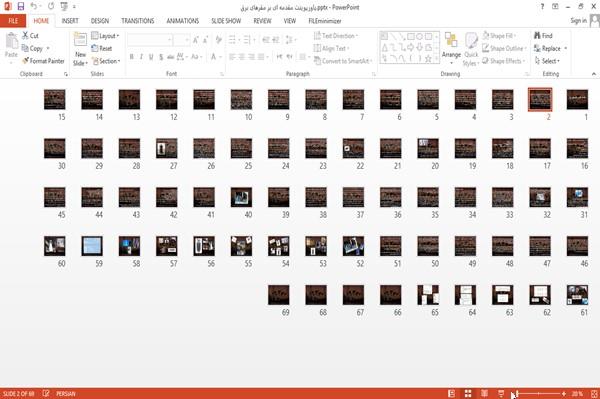Viewport: 600px width, 399px height.
Task: Open PowerPoint Help question mark
Action: pos(542,7)
